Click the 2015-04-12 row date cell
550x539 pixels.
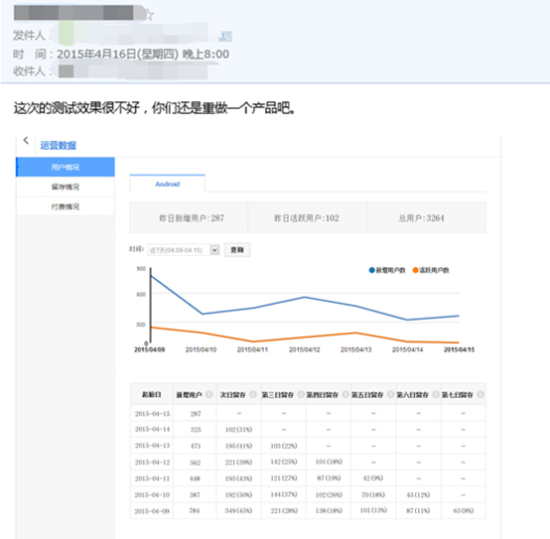(x=152, y=462)
